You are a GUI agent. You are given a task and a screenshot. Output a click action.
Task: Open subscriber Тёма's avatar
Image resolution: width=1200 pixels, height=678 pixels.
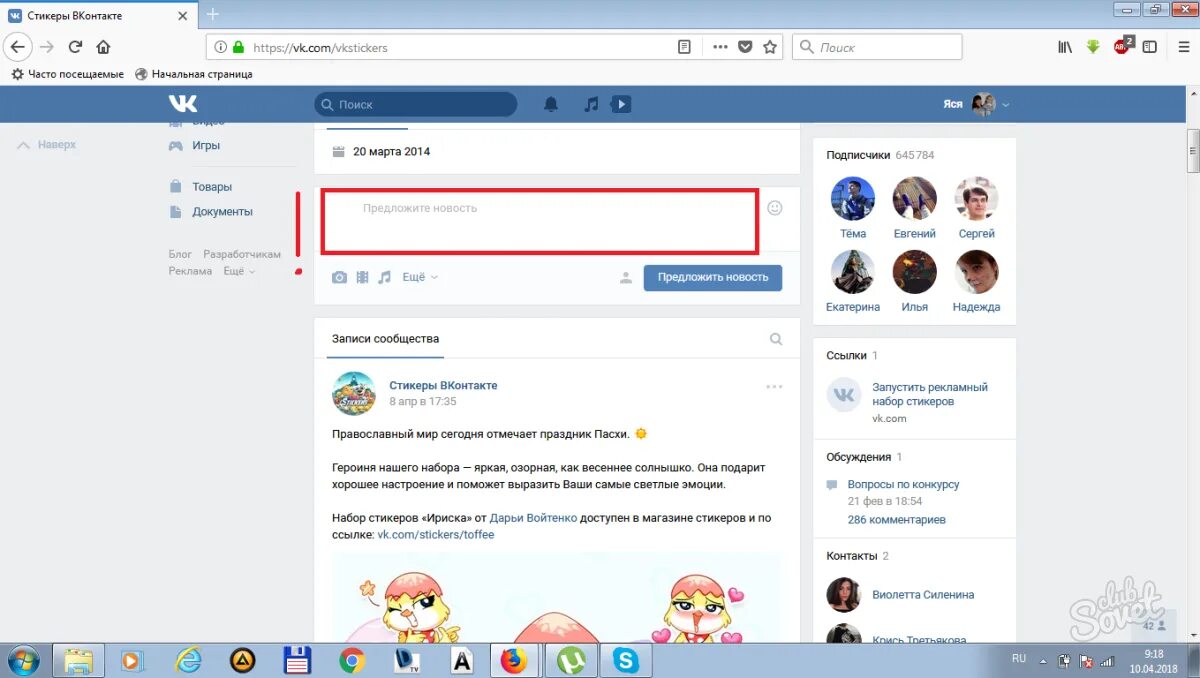853,198
